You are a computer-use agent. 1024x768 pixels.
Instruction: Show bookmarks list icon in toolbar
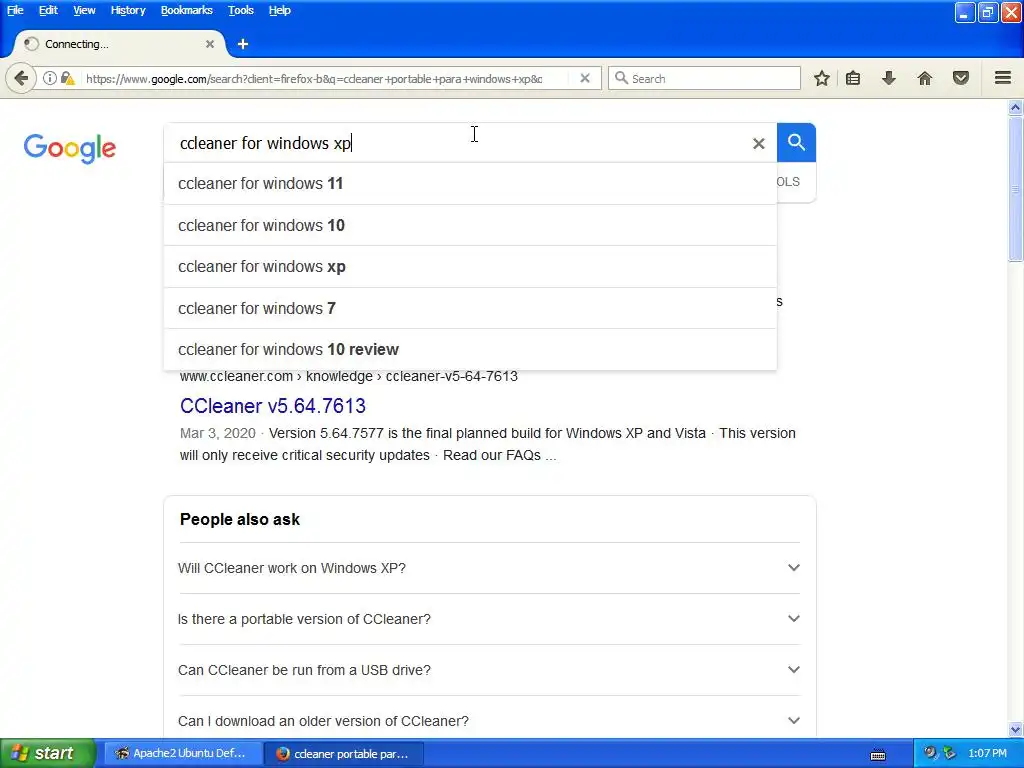point(853,78)
